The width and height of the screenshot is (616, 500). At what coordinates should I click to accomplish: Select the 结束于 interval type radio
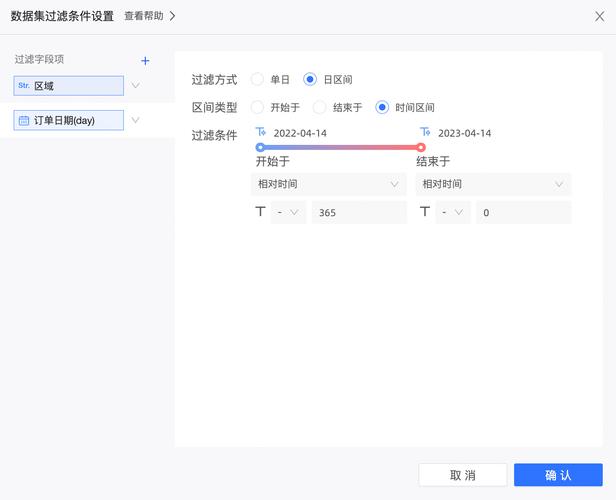[319, 107]
